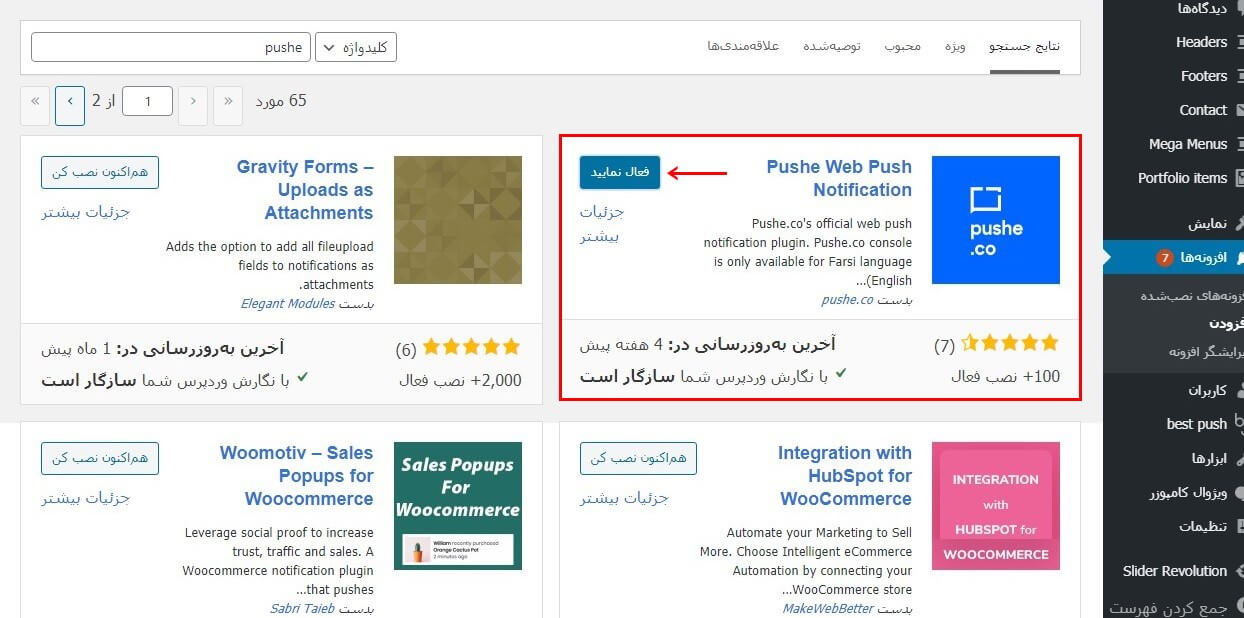Click the 65 مورد results count text
This screenshot has width=1244, height=618.
(281, 101)
